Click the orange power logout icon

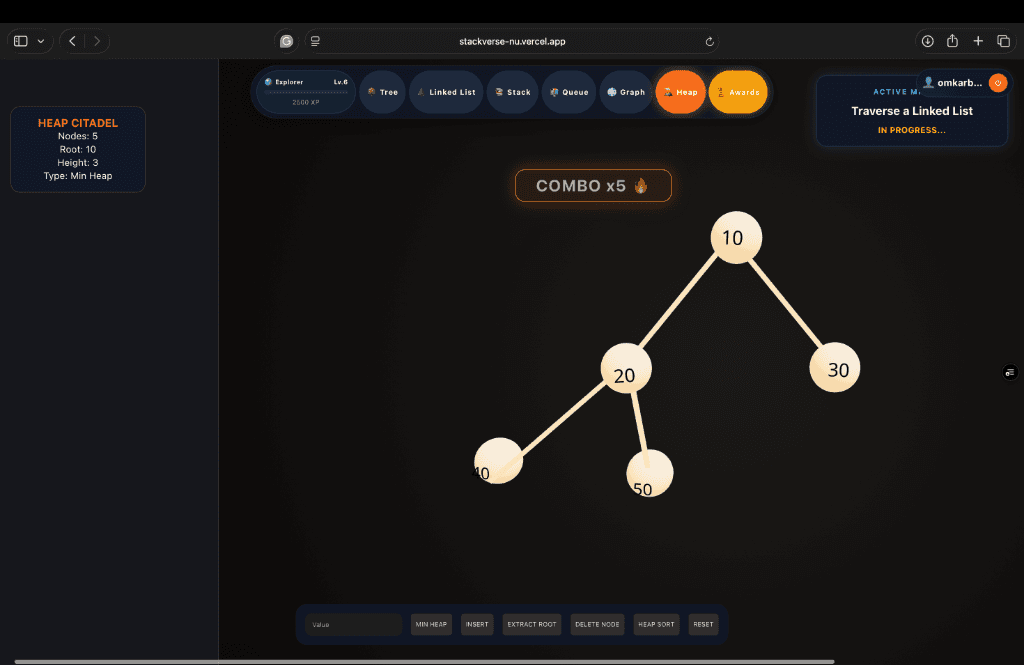(x=998, y=83)
